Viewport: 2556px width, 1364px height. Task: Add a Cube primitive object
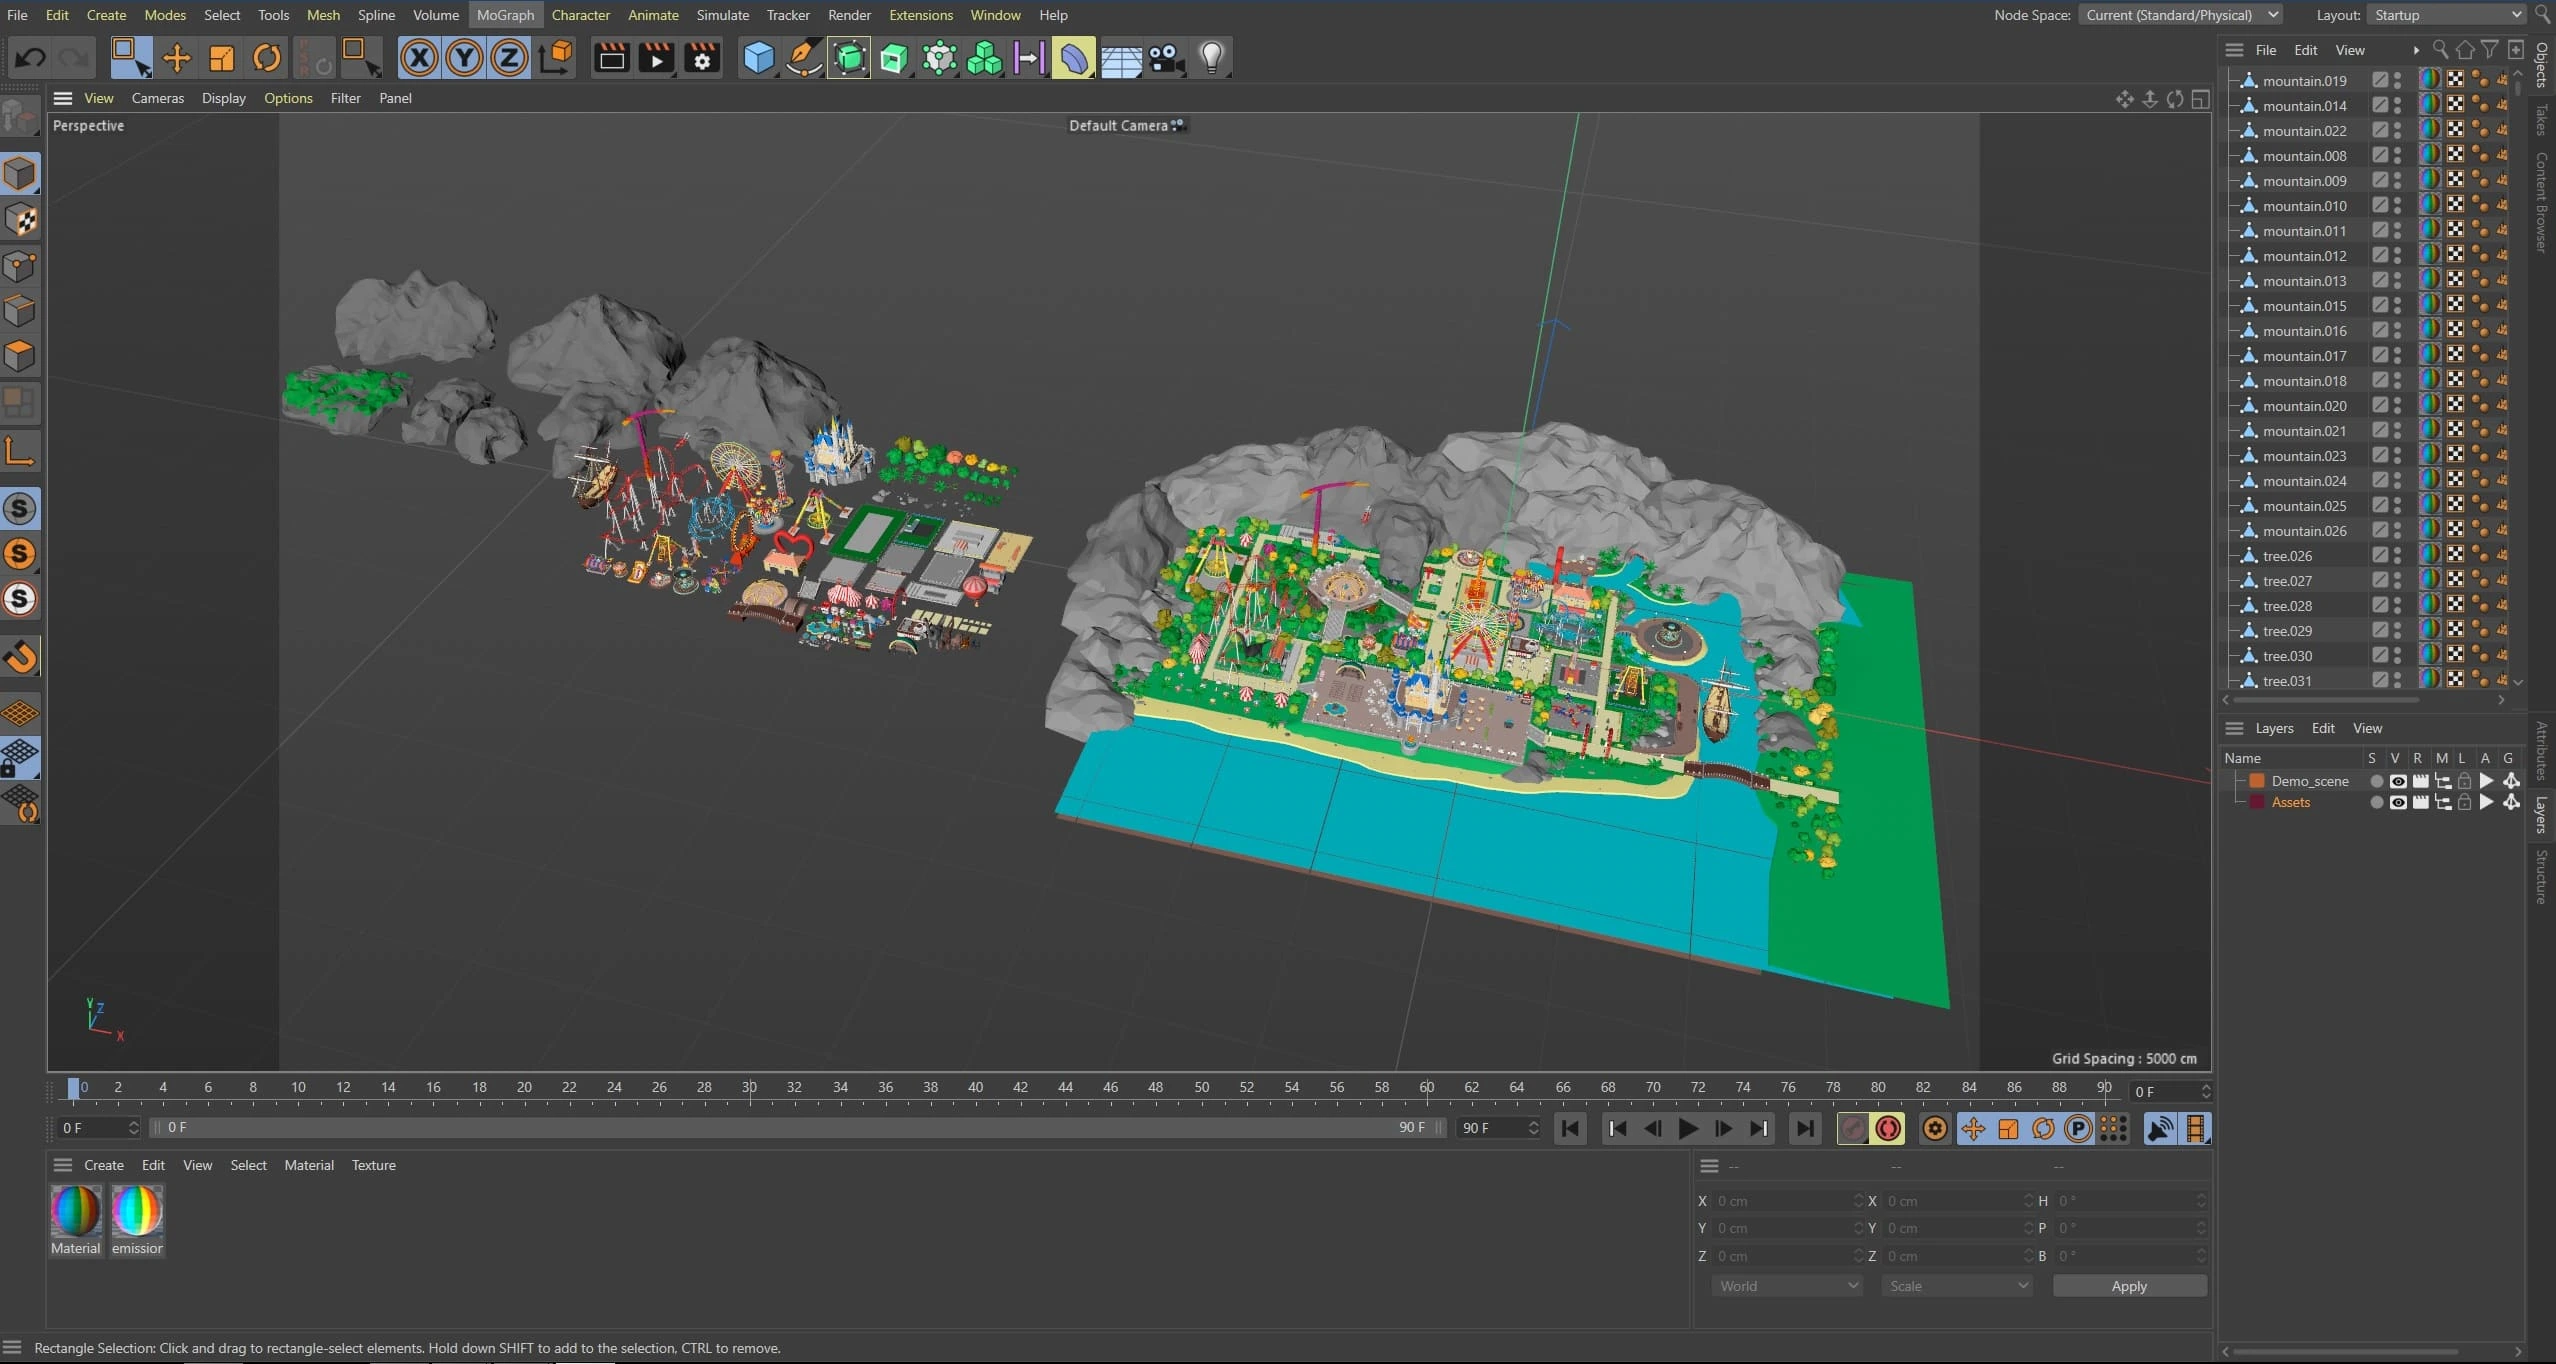[x=758, y=58]
